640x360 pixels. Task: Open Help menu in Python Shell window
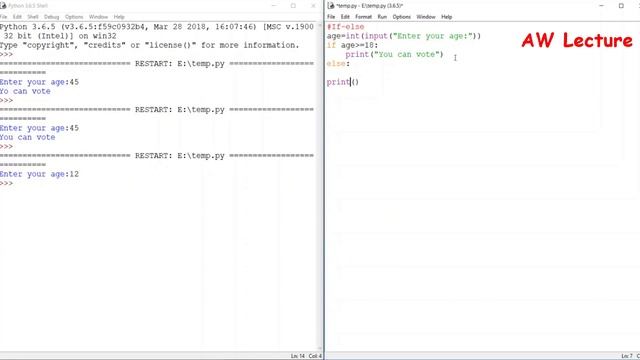pos(119,17)
